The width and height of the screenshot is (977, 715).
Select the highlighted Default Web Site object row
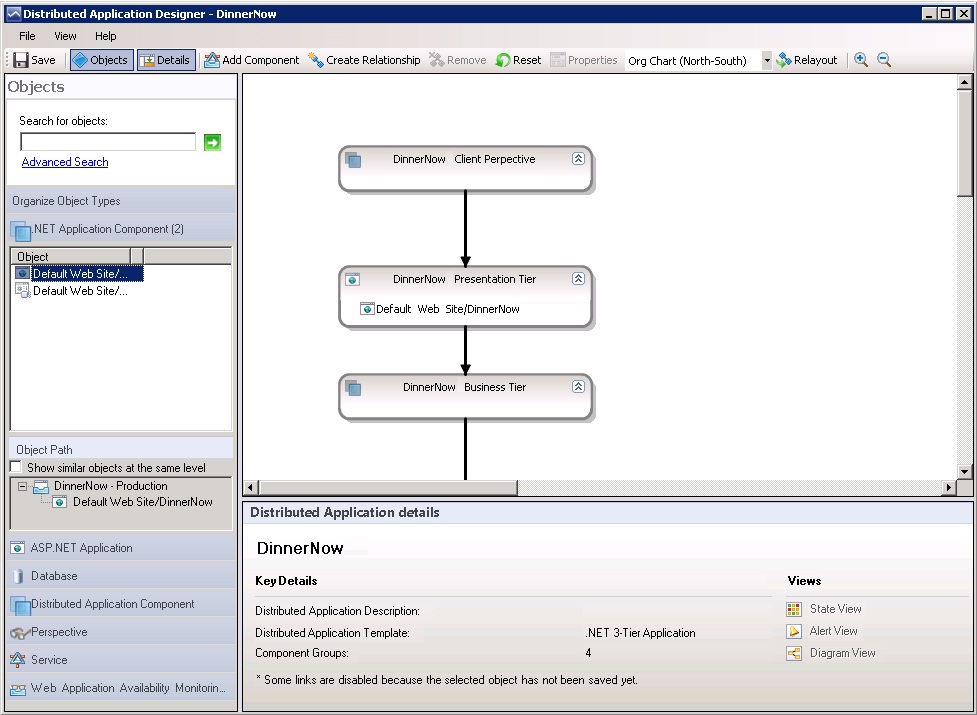coord(79,273)
